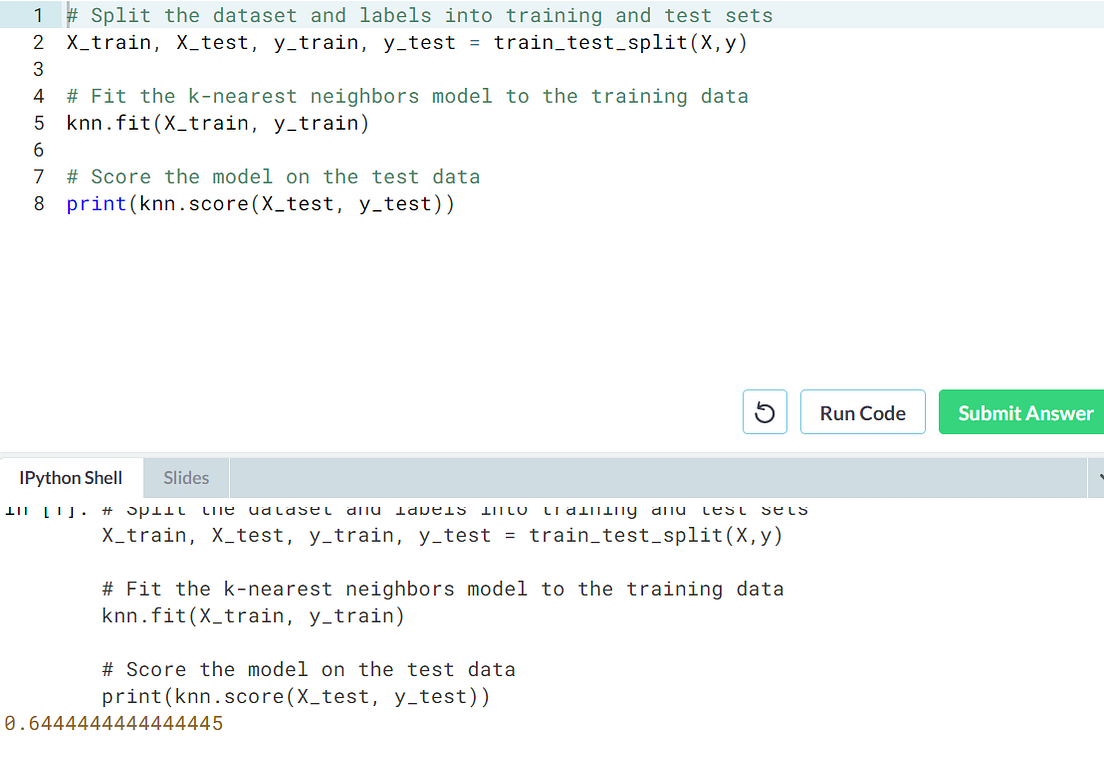Click the reset code circular-arrow icon
Viewport: 1104px width, 758px height.
tap(764, 411)
